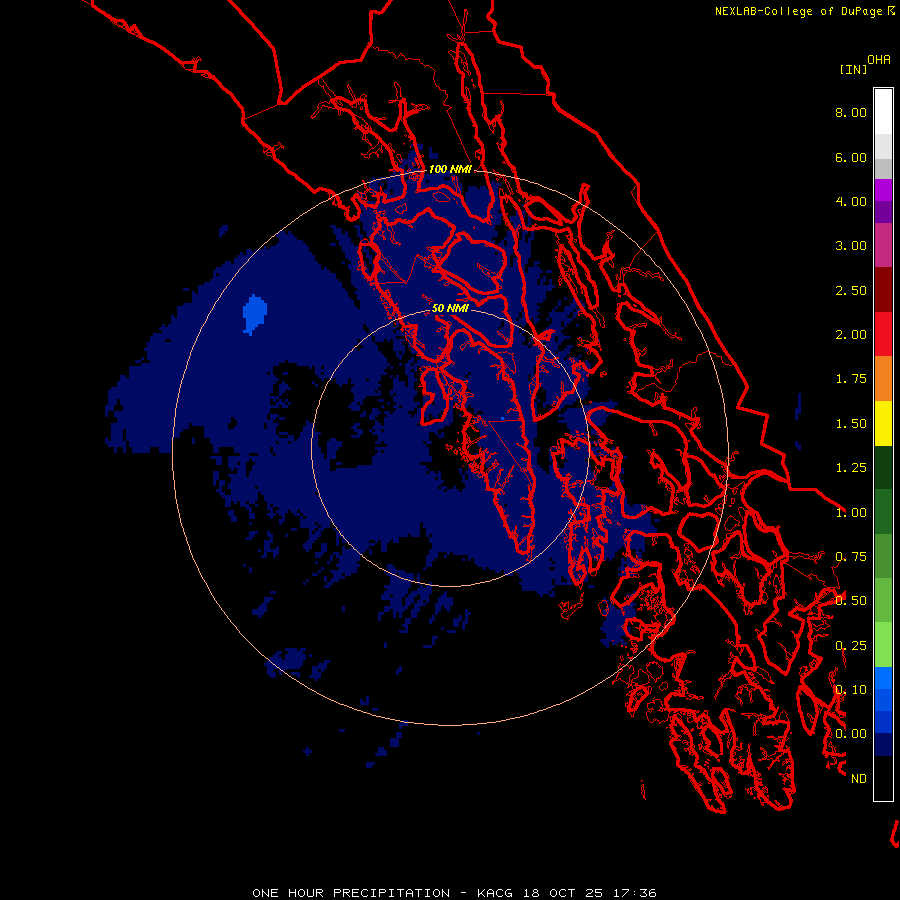
Task: Click the light blue heavier precipitation patch
Action: [x=254, y=313]
